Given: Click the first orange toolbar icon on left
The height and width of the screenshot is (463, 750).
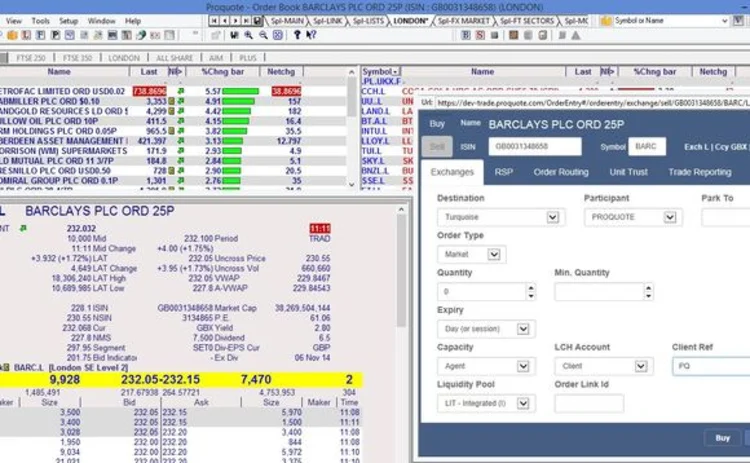Looking at the screenshot, I should click(12, 35).
